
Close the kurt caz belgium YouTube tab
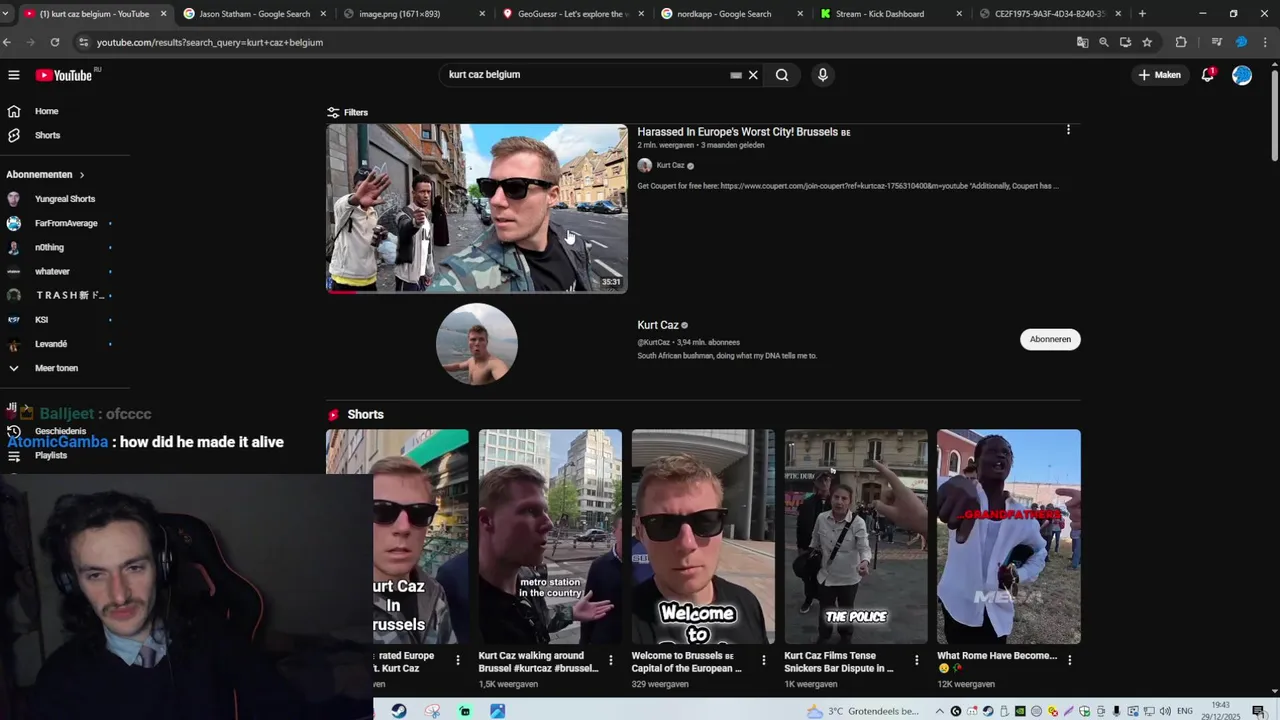(x=163, y=14)
